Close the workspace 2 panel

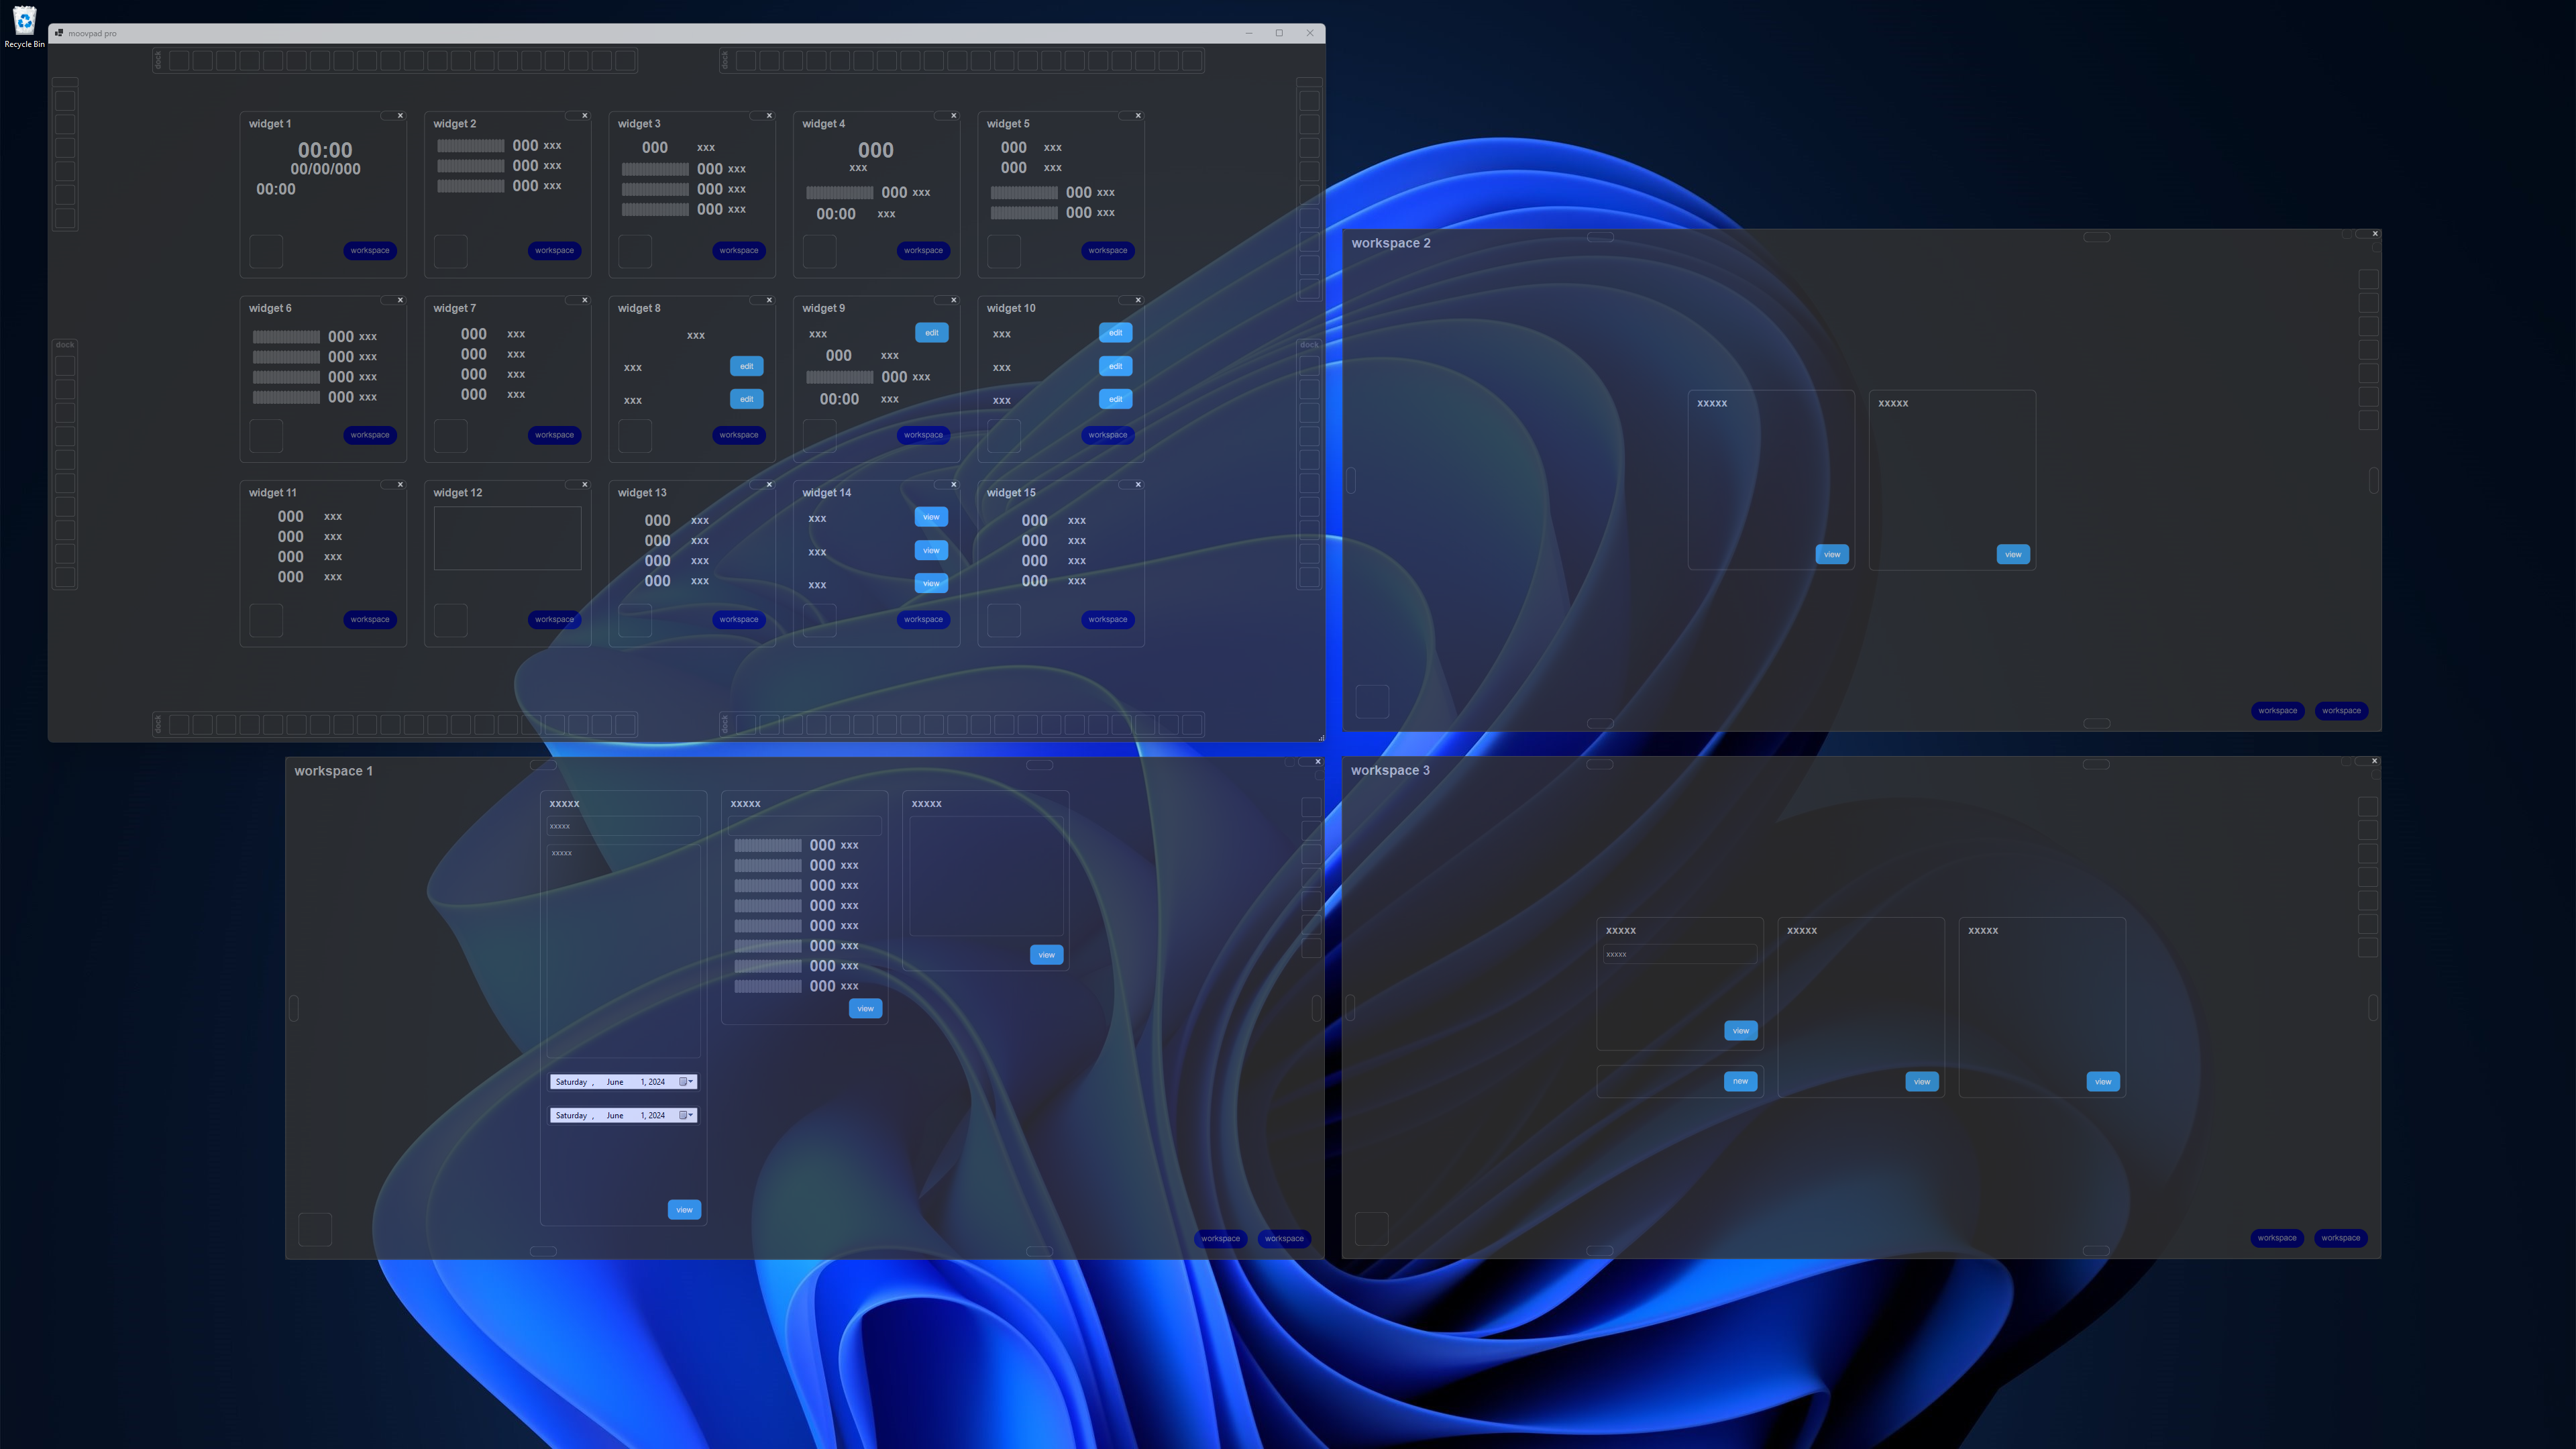pos(2375,234)
